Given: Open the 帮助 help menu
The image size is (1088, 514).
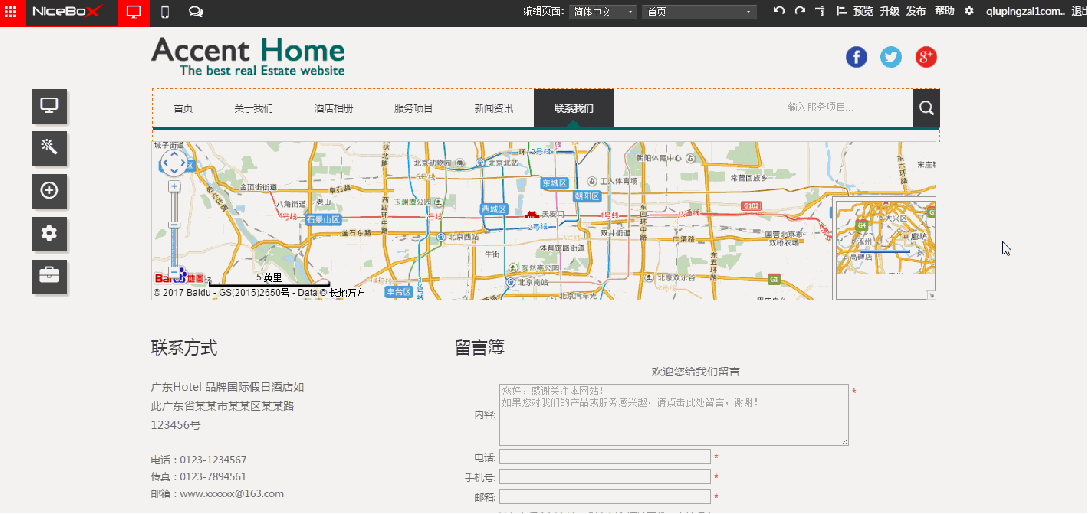Looking at the screenshot, I should coord(944,12).
